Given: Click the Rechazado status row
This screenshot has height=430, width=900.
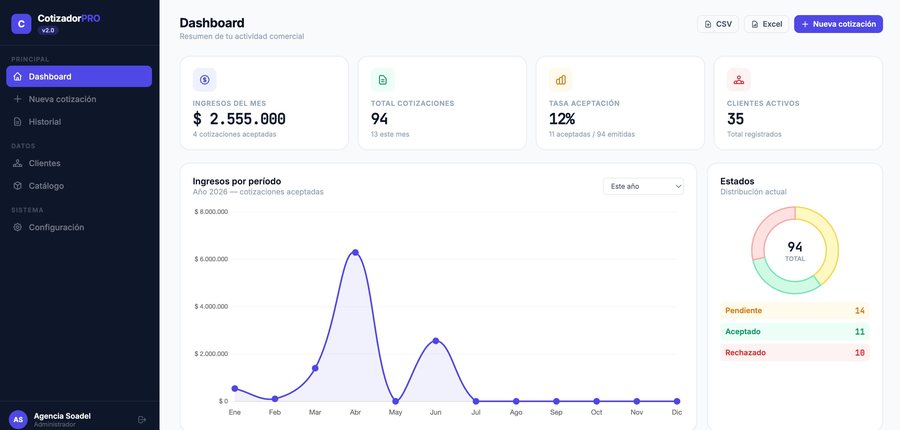Looking at the screenshot, I should tap(795, 352).
